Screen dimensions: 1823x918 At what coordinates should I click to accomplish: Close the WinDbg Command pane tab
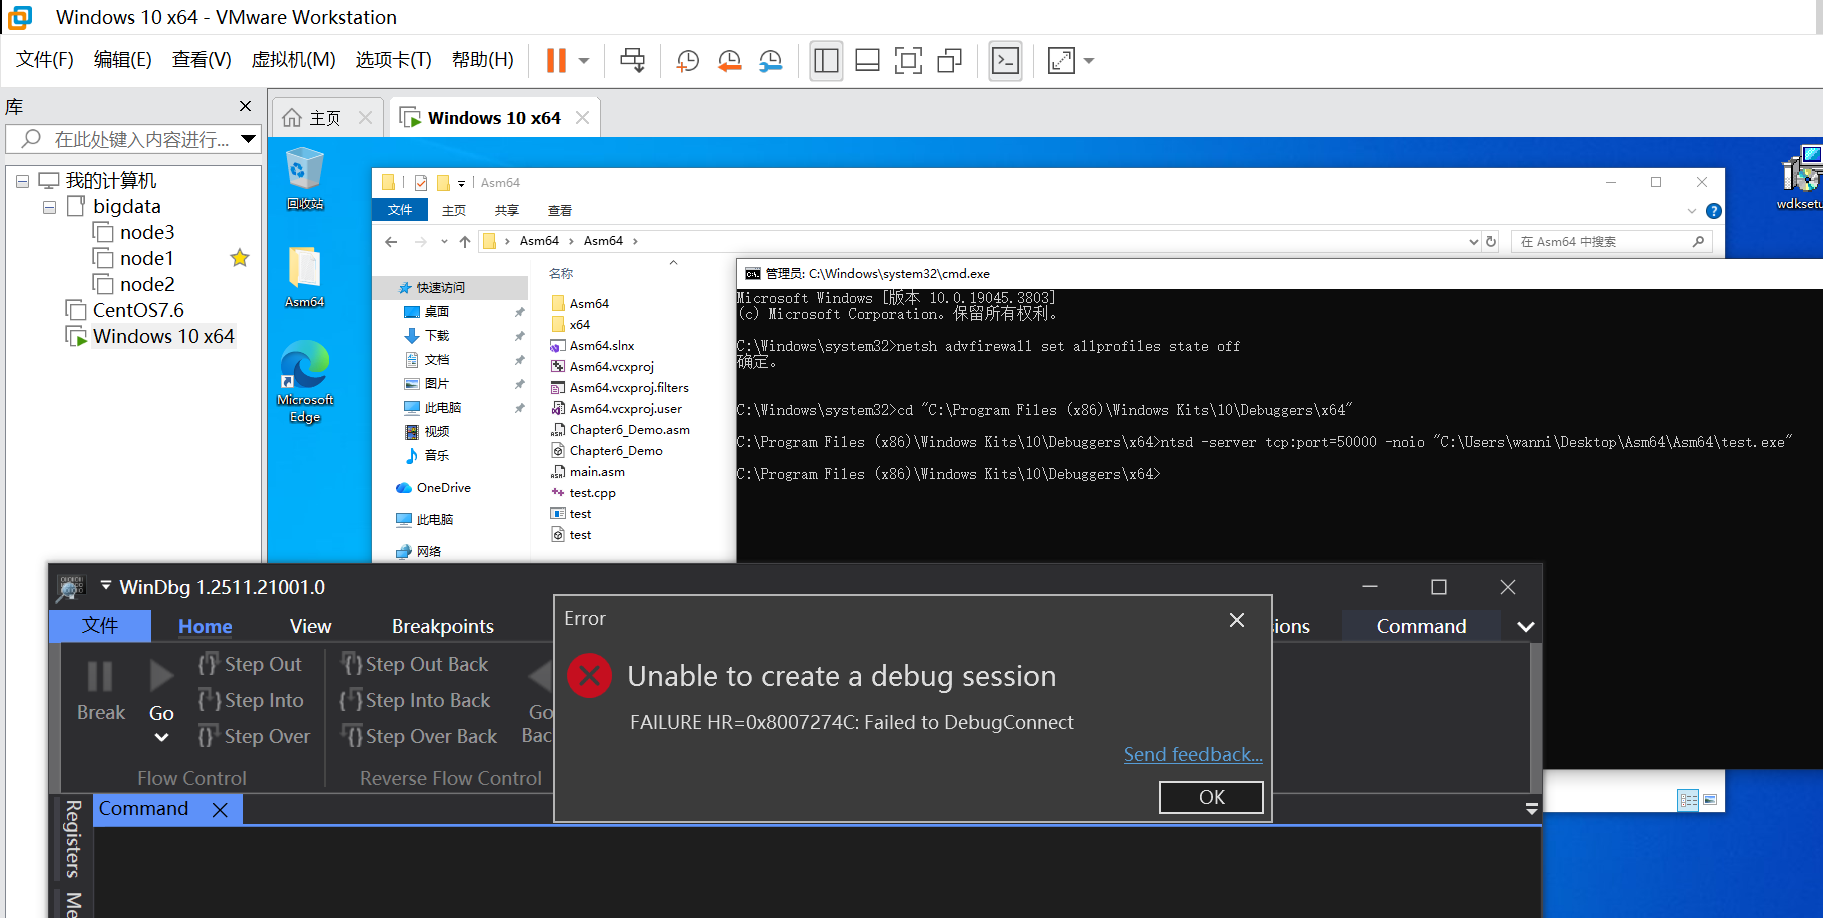tap(221, 810)
